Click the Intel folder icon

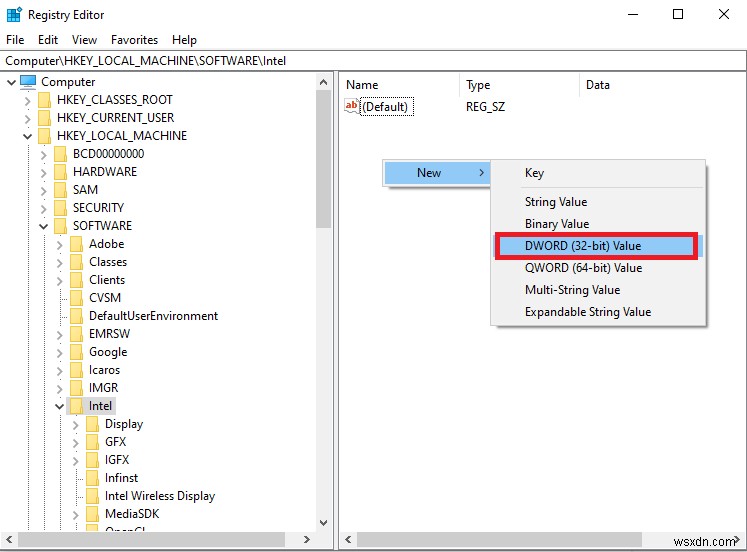point(76,406)
